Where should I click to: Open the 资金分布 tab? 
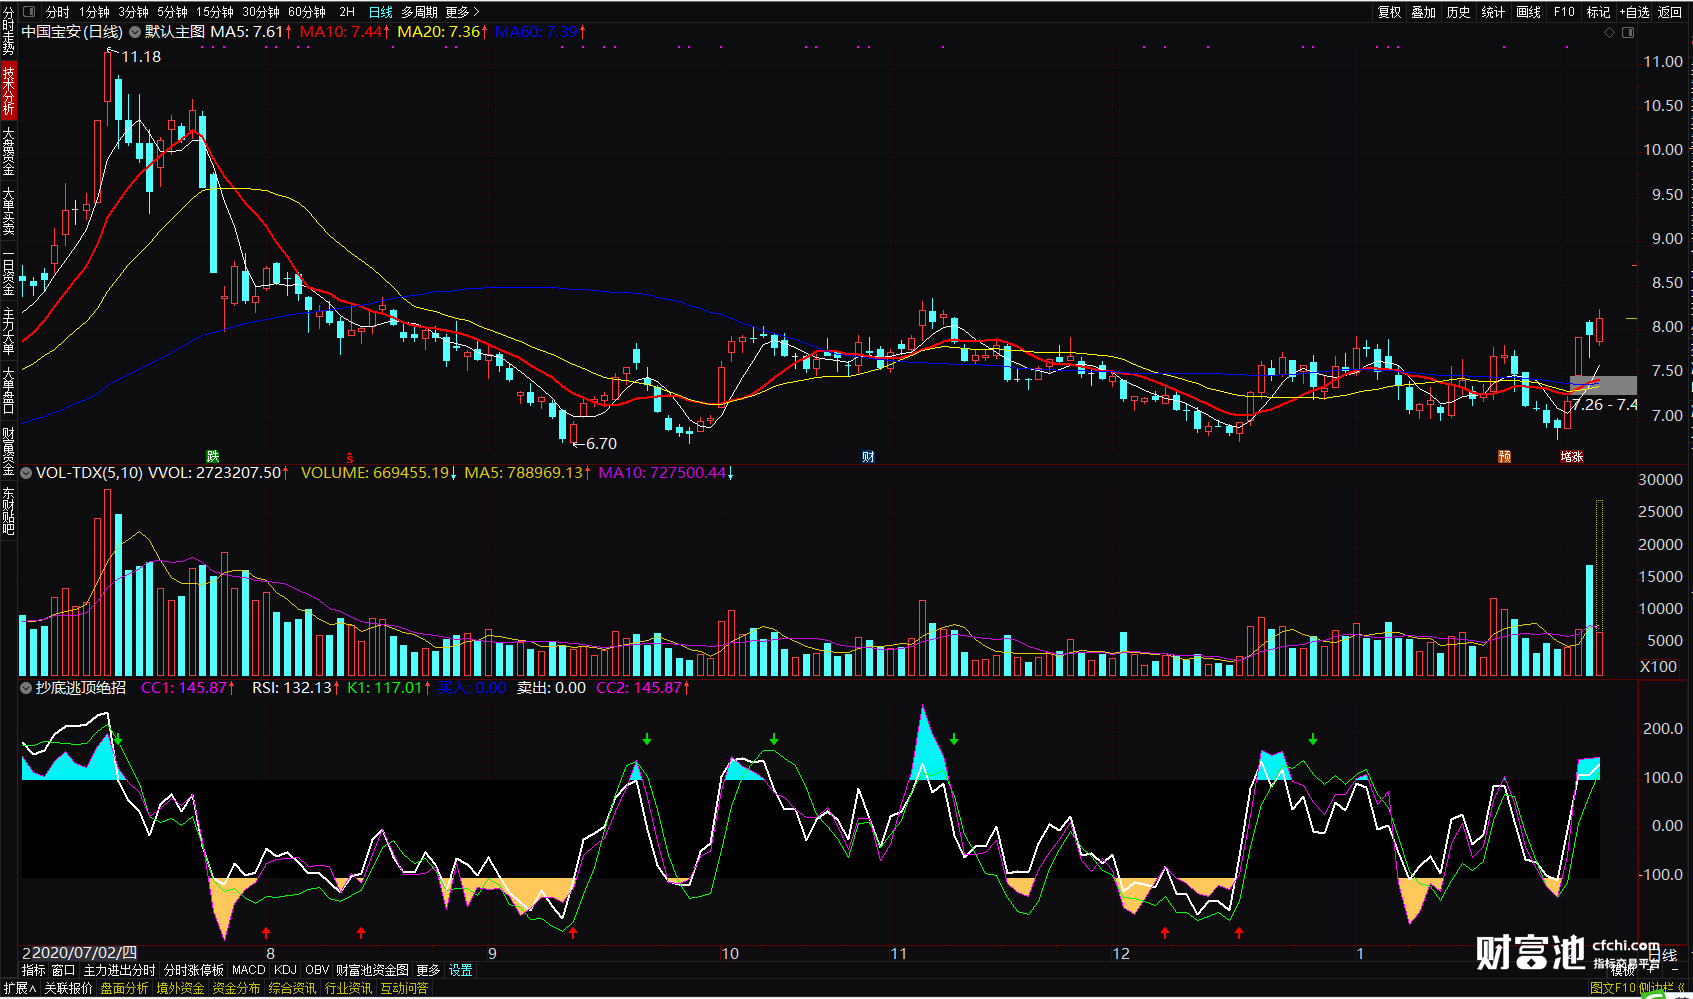236,988
